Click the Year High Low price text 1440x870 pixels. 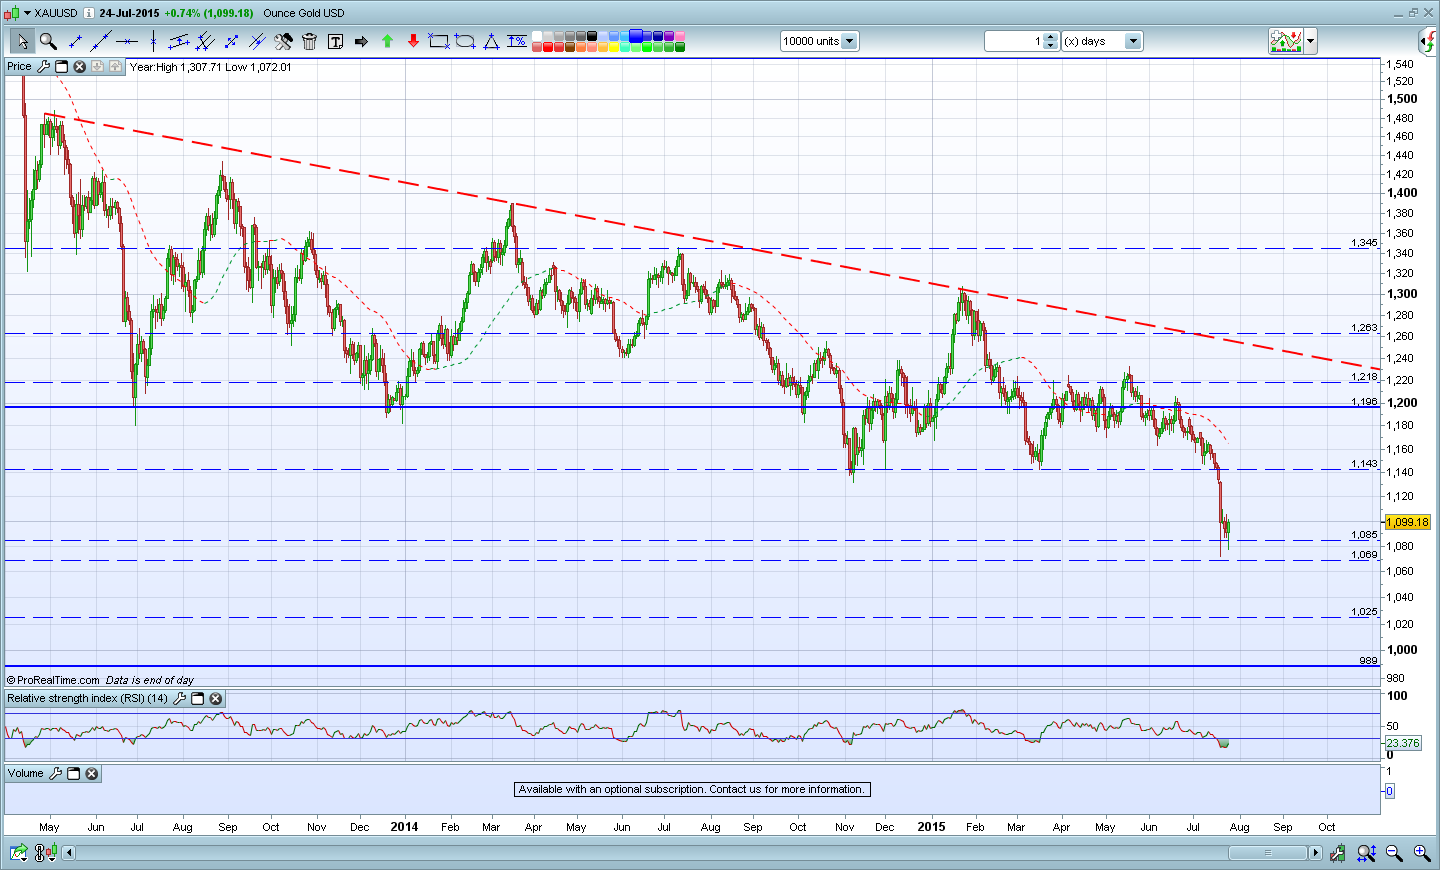(211, 67)
